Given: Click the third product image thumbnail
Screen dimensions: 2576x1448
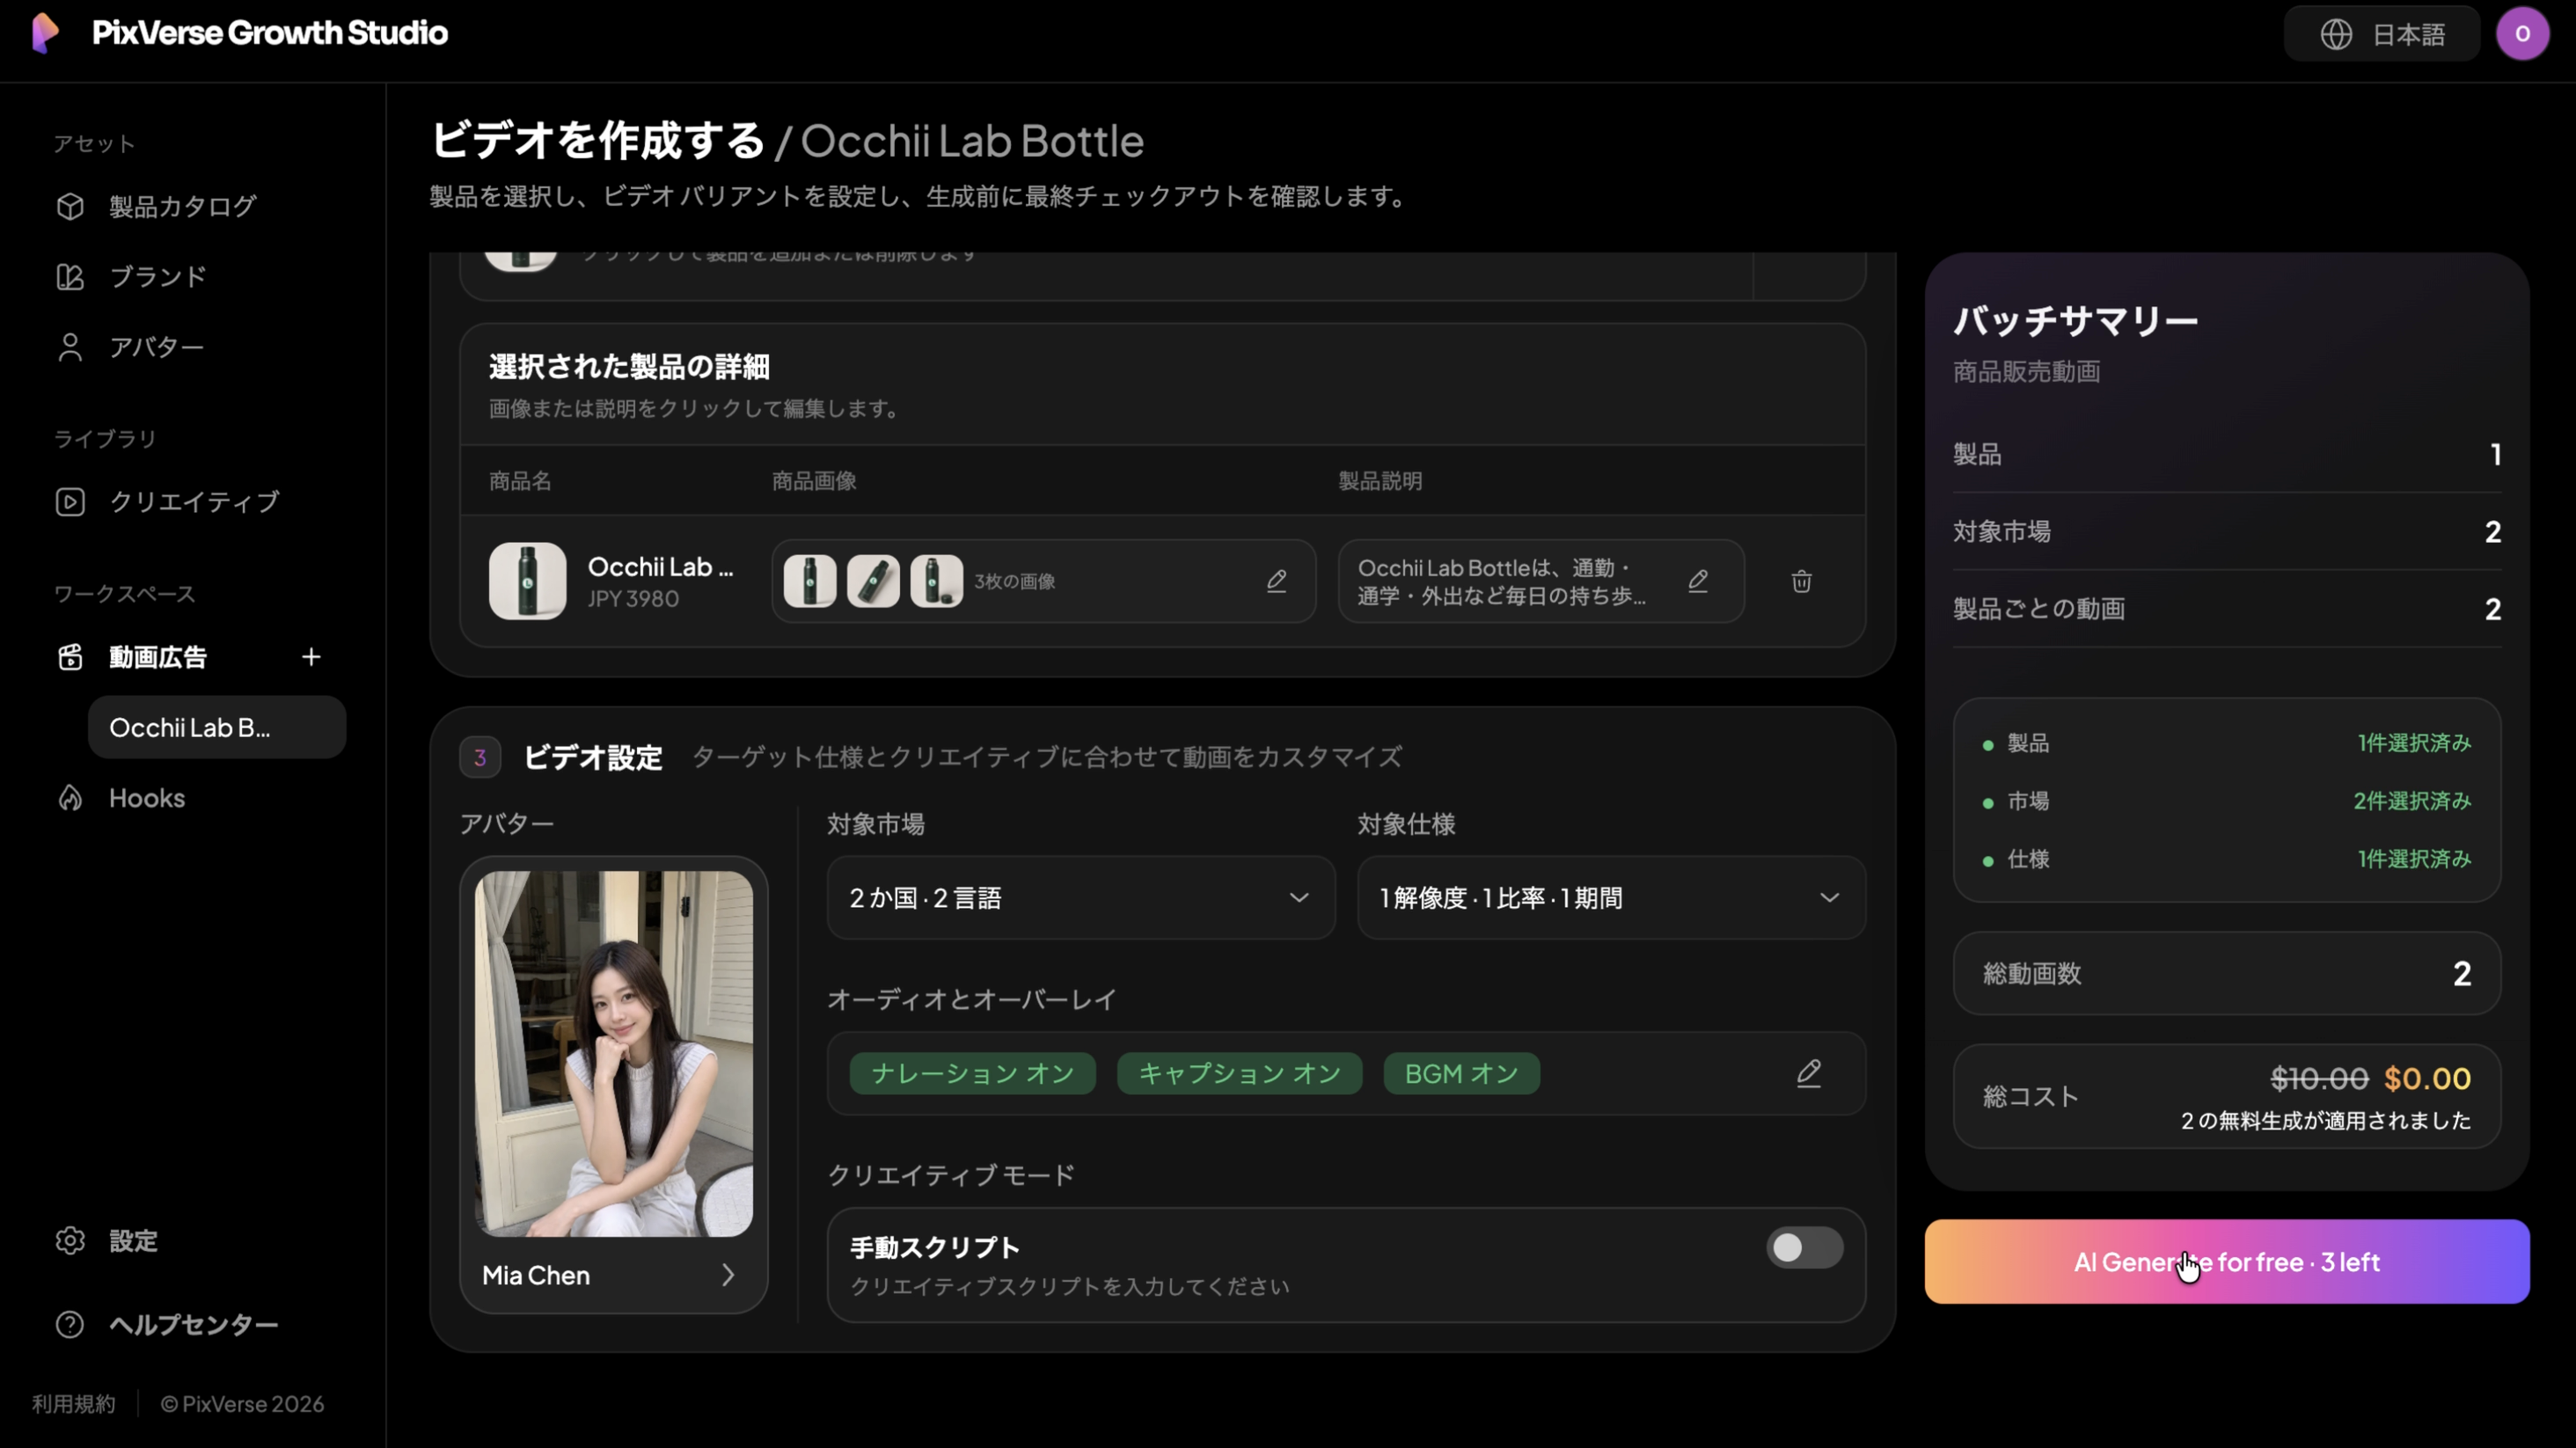Looking at the screenshot, I should pyautogui.click(x=937, y=581).
